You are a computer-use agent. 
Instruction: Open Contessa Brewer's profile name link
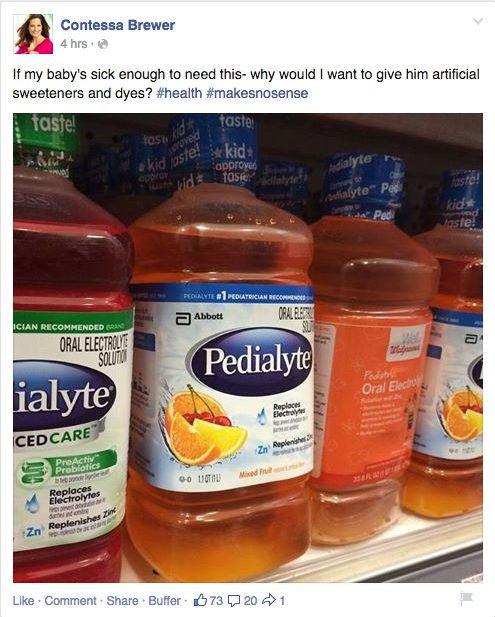click(118, 25)
